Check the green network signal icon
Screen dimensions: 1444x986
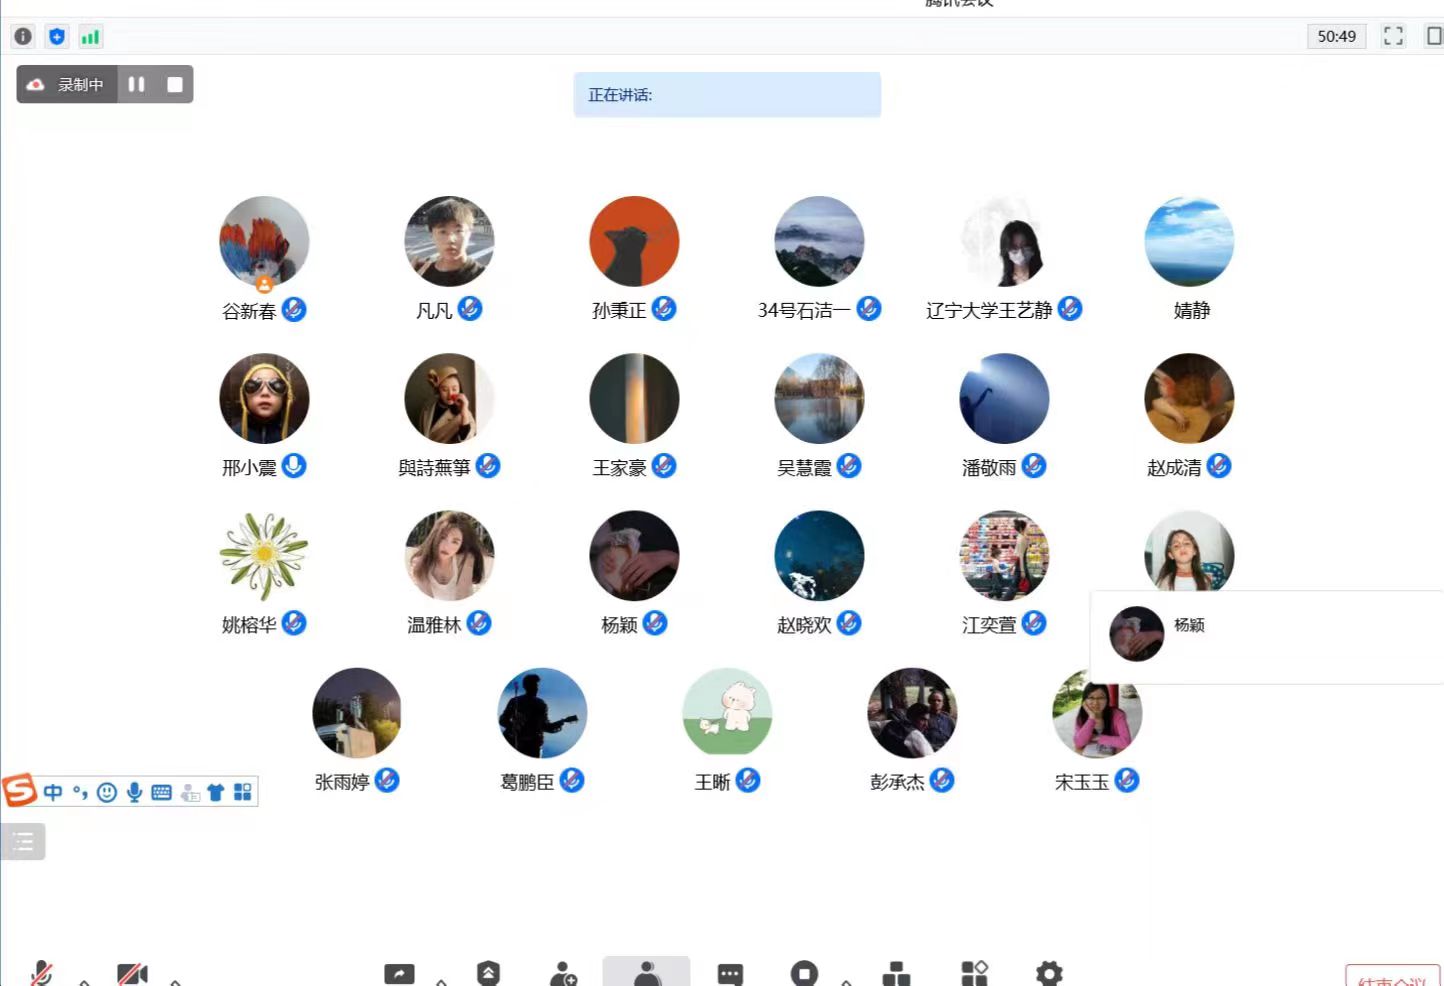[x=91, y=37]
